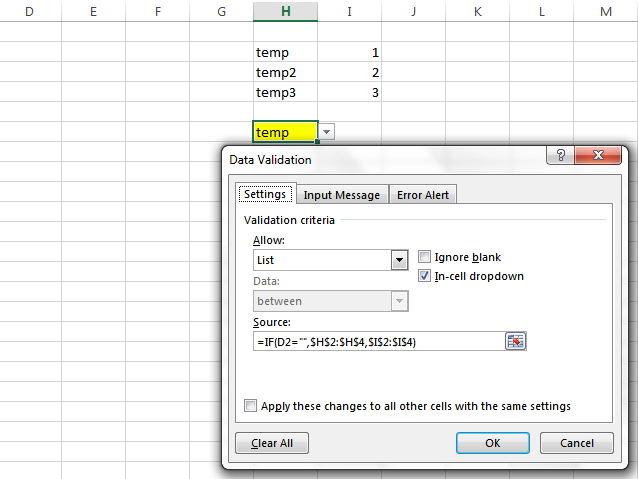Click the disabled Data between dropdown
Image resolution: width=638 pixels, height=479 pixels.
pyautogui.click(x=331, y=301)
